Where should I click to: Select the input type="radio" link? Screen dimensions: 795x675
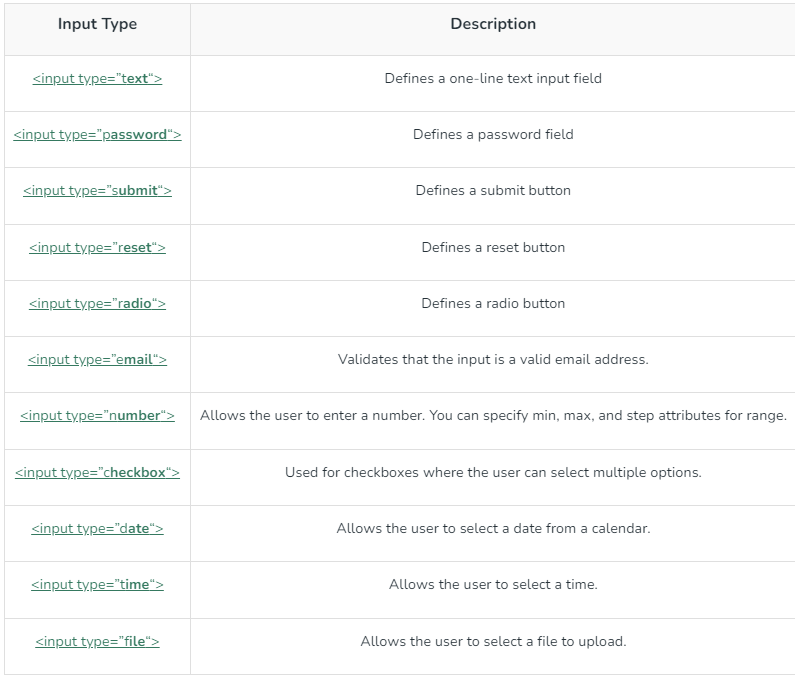coord(97,304)
